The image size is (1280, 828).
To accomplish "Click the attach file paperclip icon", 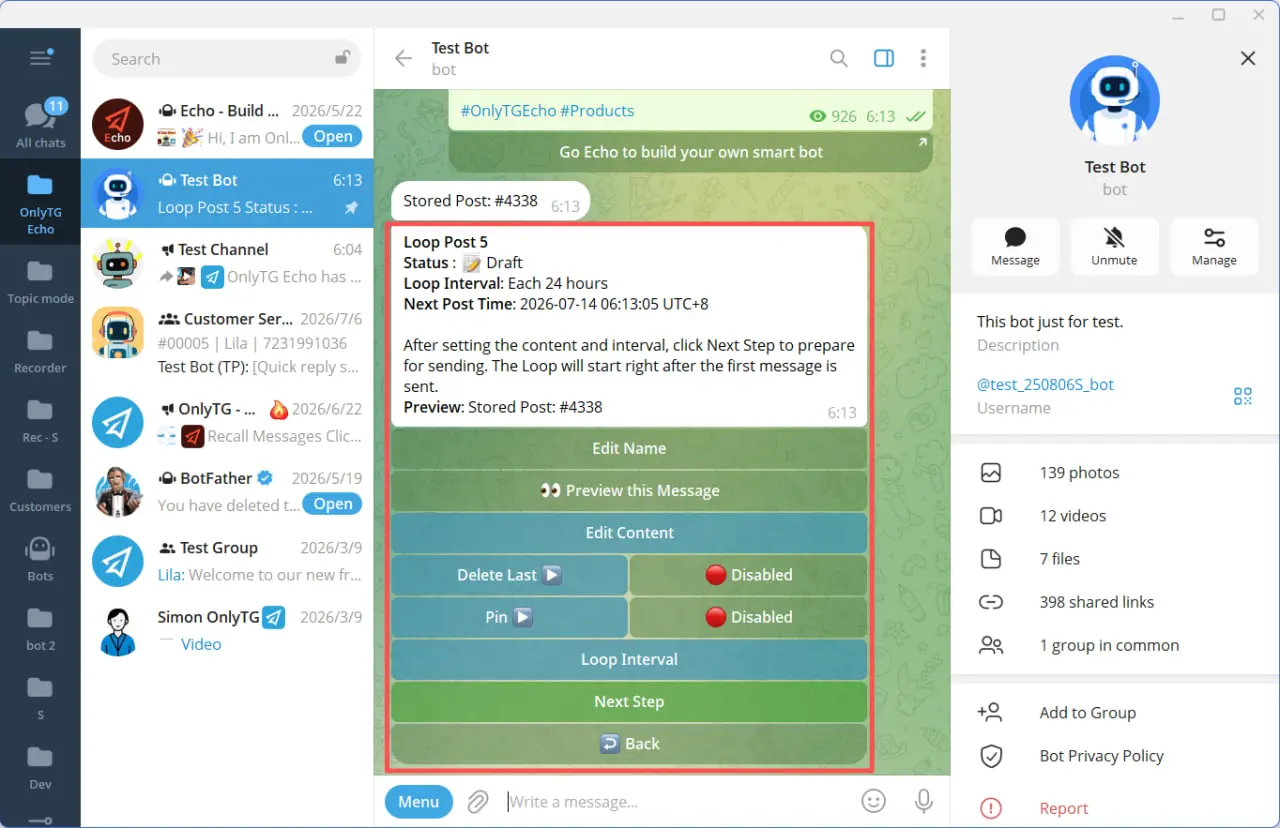I will tap(478, 801).
